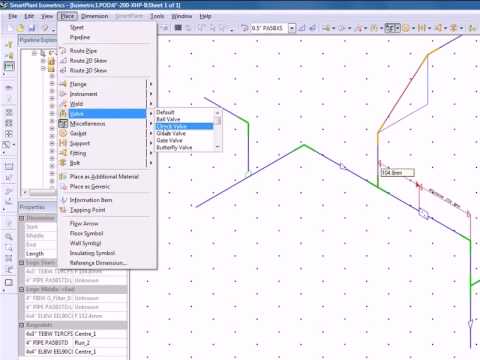480x360 pixels.
Task: Open the File menu
Action: pyautogui.click(x=13, y=16)
